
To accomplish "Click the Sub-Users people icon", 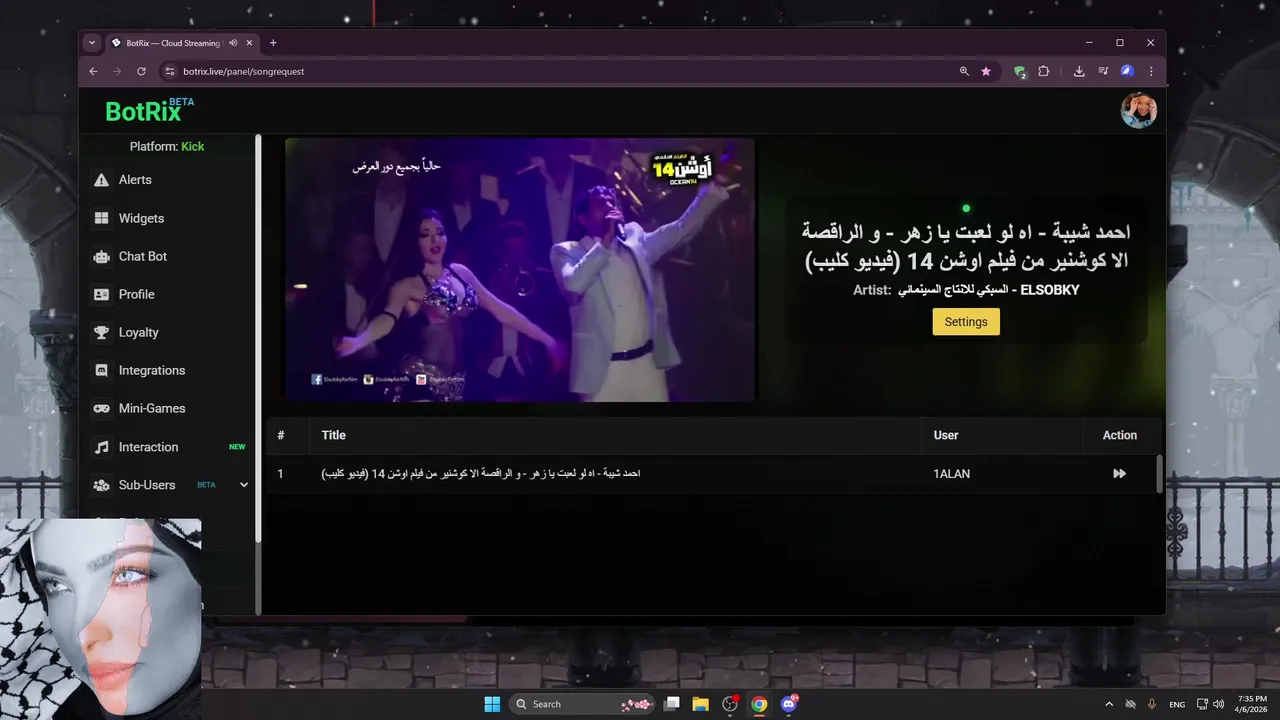I will click(101, 485).
